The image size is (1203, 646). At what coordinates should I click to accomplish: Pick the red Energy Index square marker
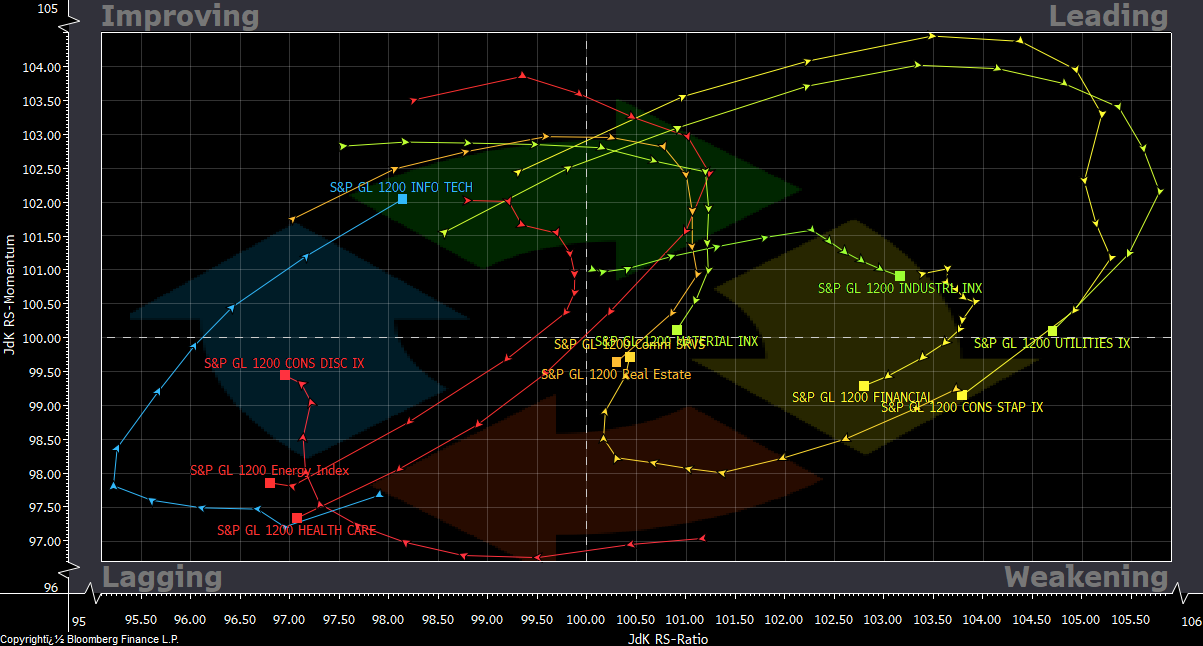(270, 483)
